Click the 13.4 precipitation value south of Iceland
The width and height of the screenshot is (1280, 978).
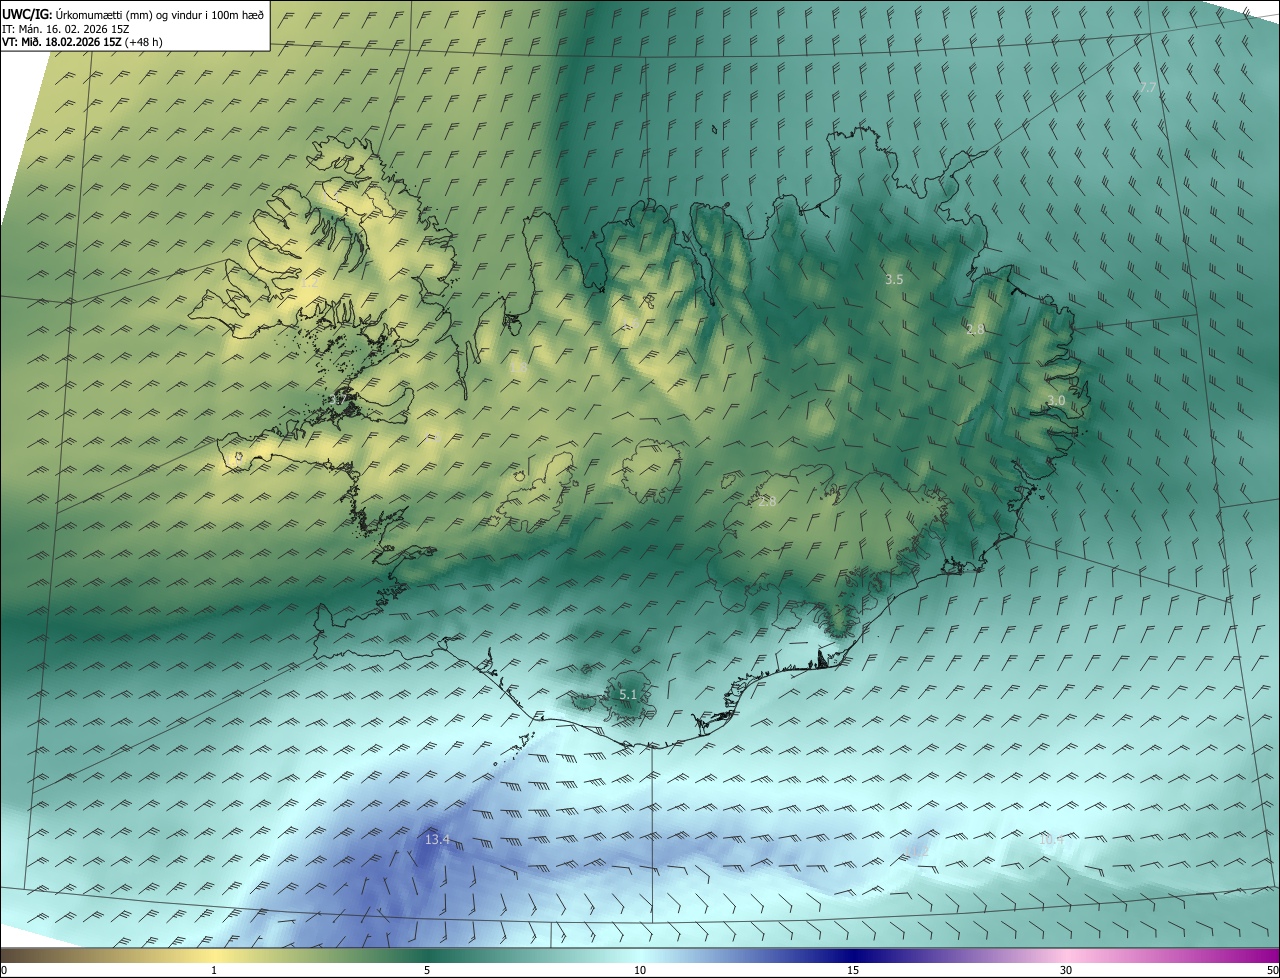pos(437,840)
